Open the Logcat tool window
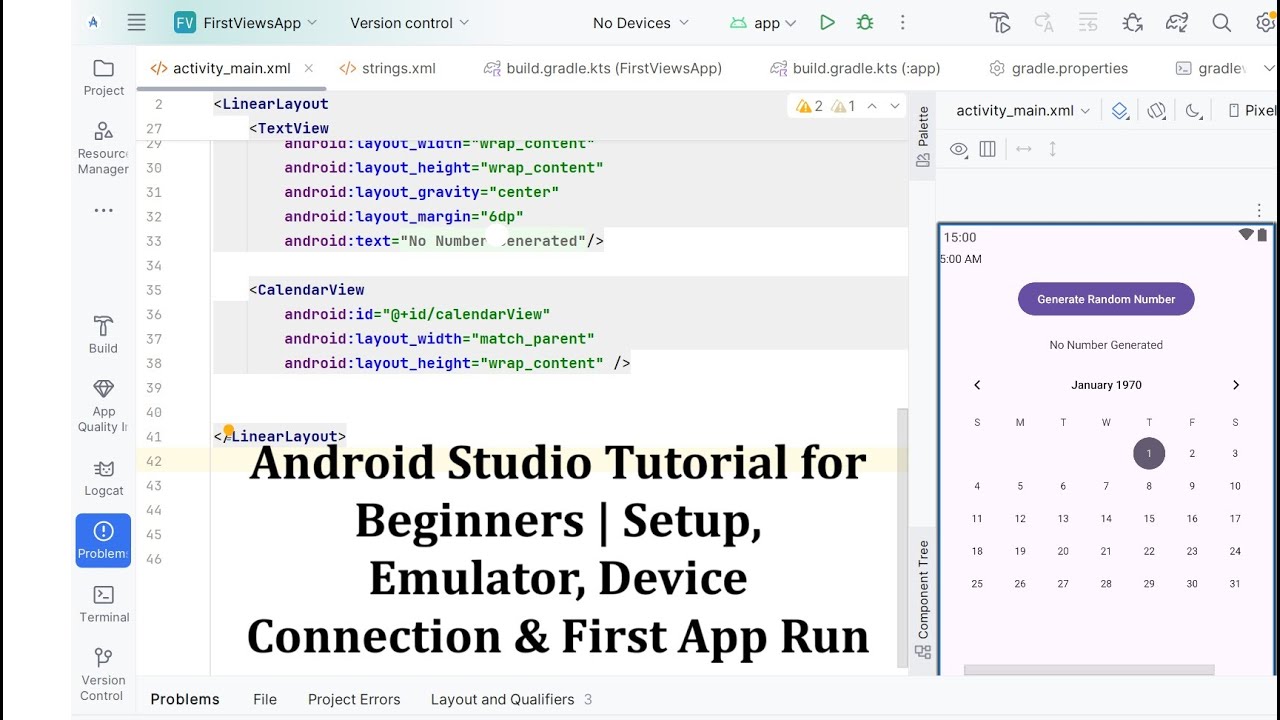This screenshot has width=1280, height=720. coord(103,478)
